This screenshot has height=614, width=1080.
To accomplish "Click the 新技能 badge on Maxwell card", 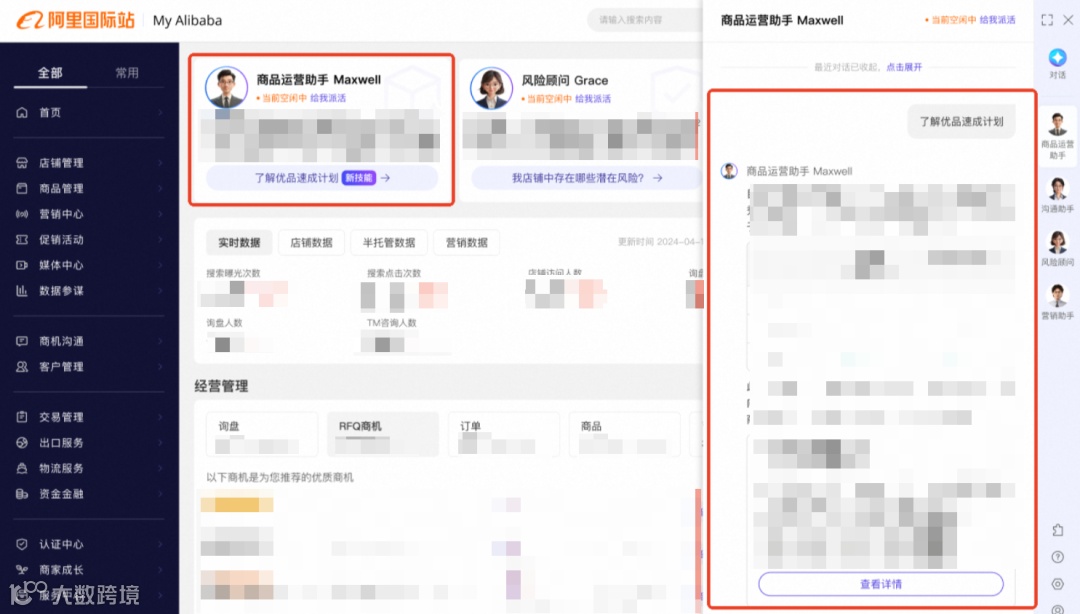I will point(359,178).
